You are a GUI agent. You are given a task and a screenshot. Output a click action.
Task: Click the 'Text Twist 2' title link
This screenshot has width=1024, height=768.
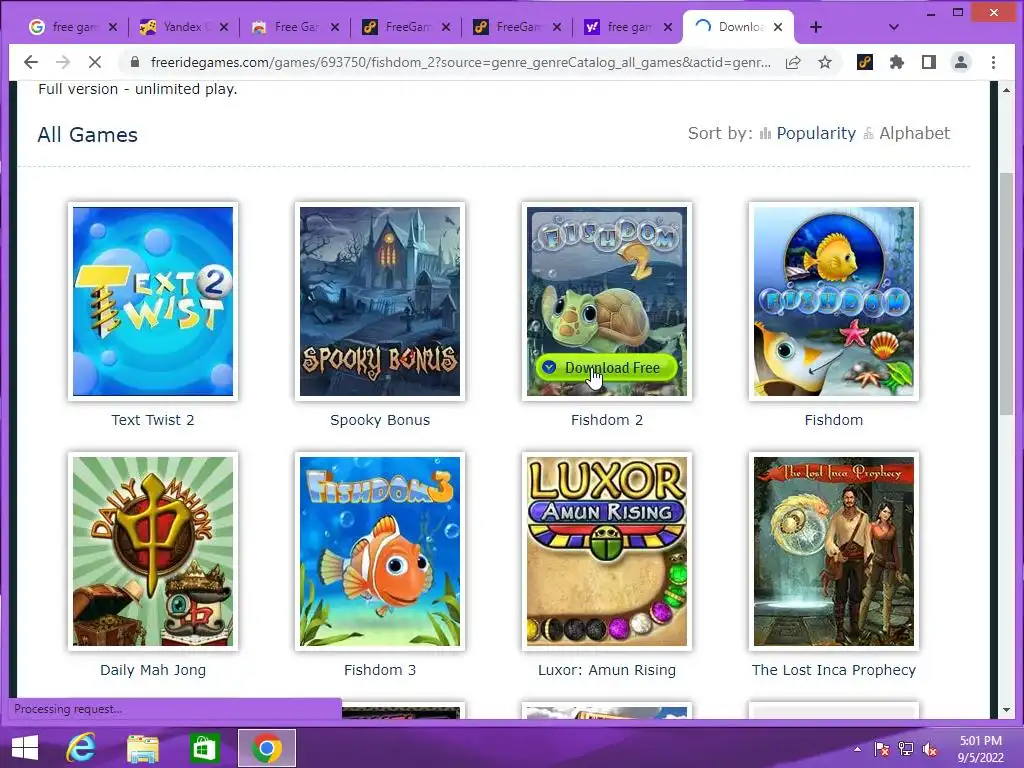click(153, 420)
